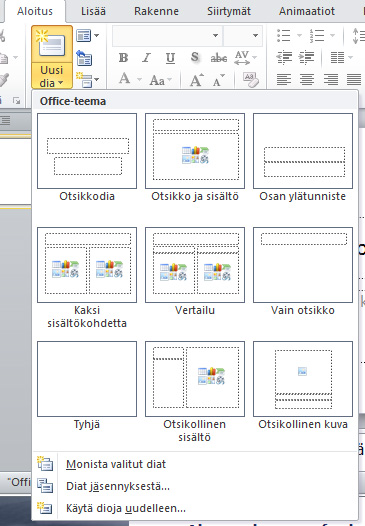Open the font name combo box
The width and height of the screenshot is (365, 526).
tap(167, 35)
